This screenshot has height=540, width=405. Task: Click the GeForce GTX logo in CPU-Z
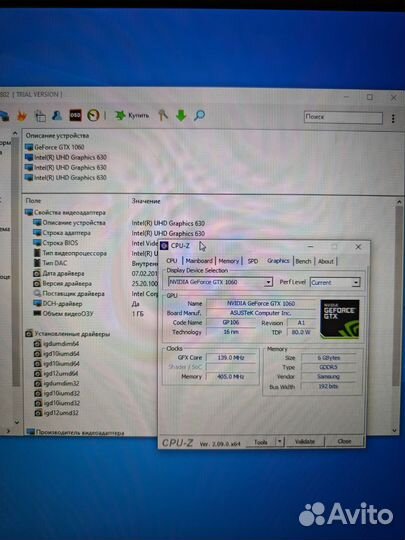coord(340,319)
